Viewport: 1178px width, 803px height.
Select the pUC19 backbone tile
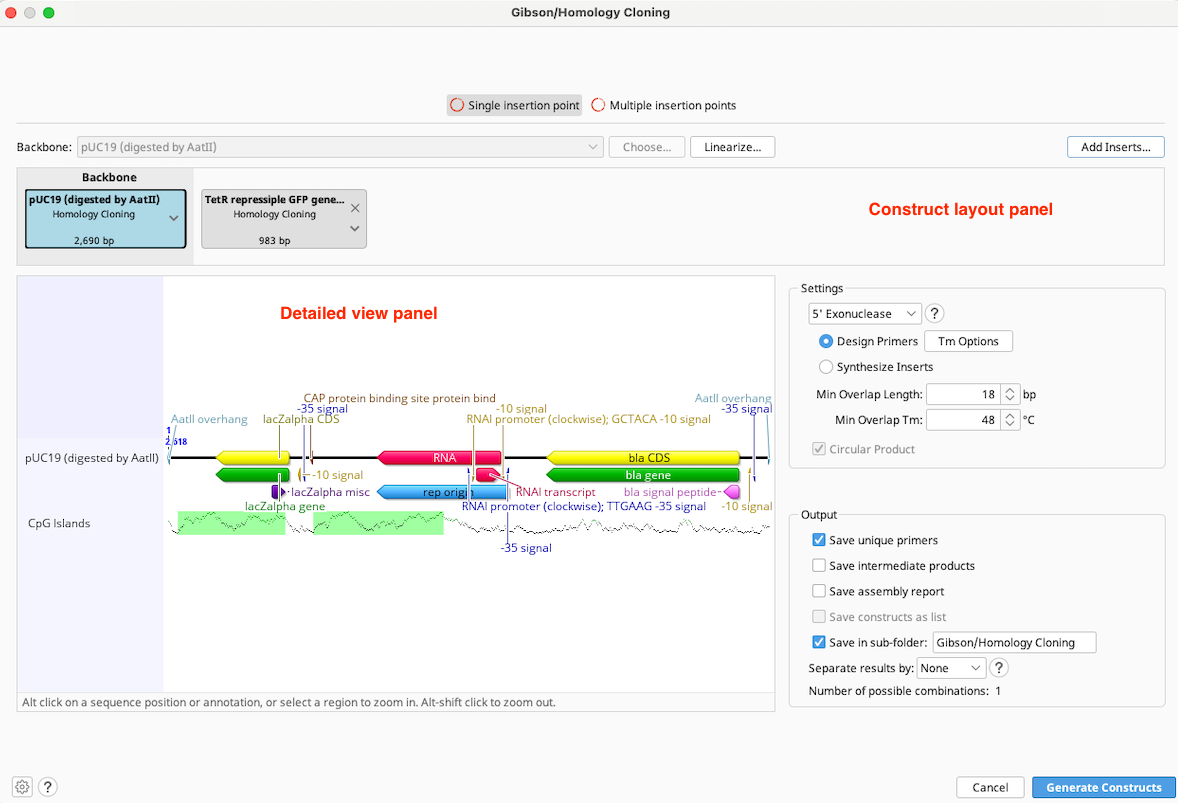[x=105, y=219]
